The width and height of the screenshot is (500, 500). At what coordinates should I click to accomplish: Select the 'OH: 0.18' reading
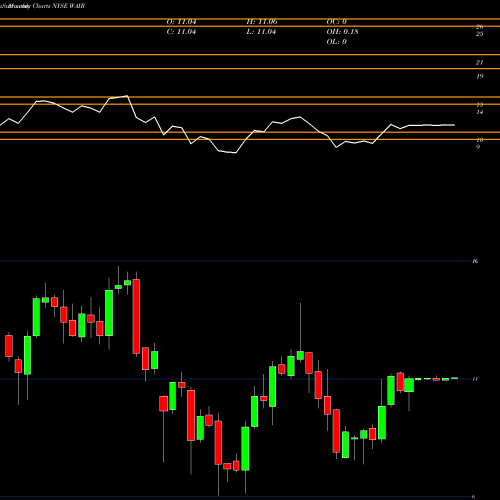[x=342, y=32]
